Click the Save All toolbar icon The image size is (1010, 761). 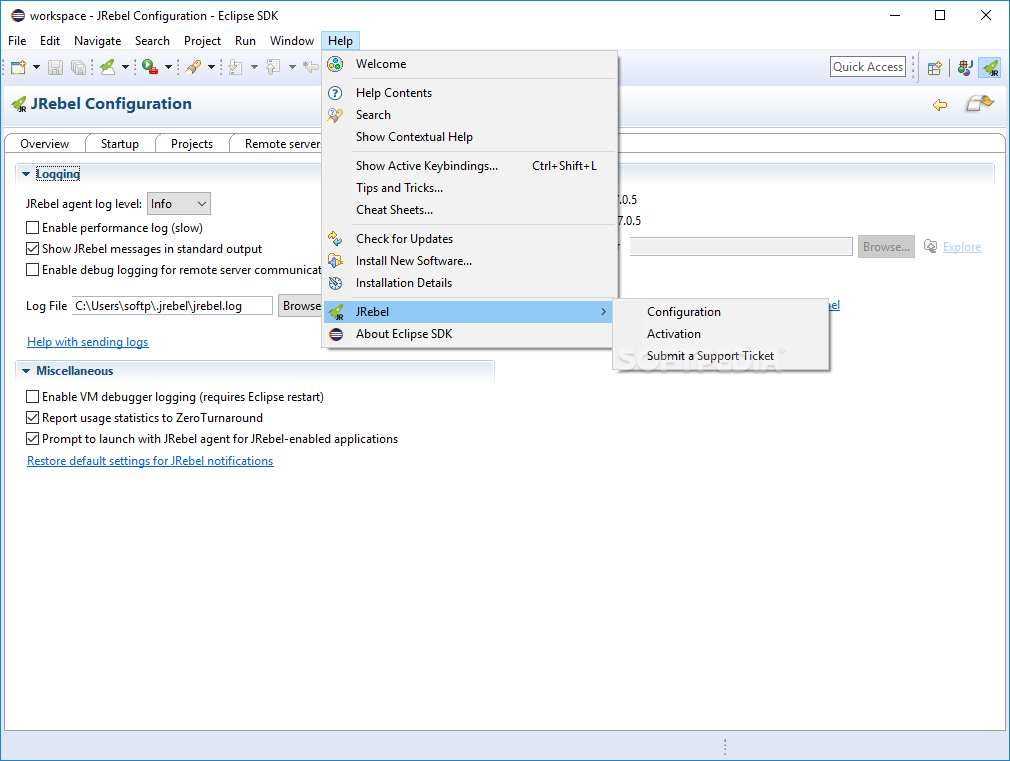click(x=79, y=67)
